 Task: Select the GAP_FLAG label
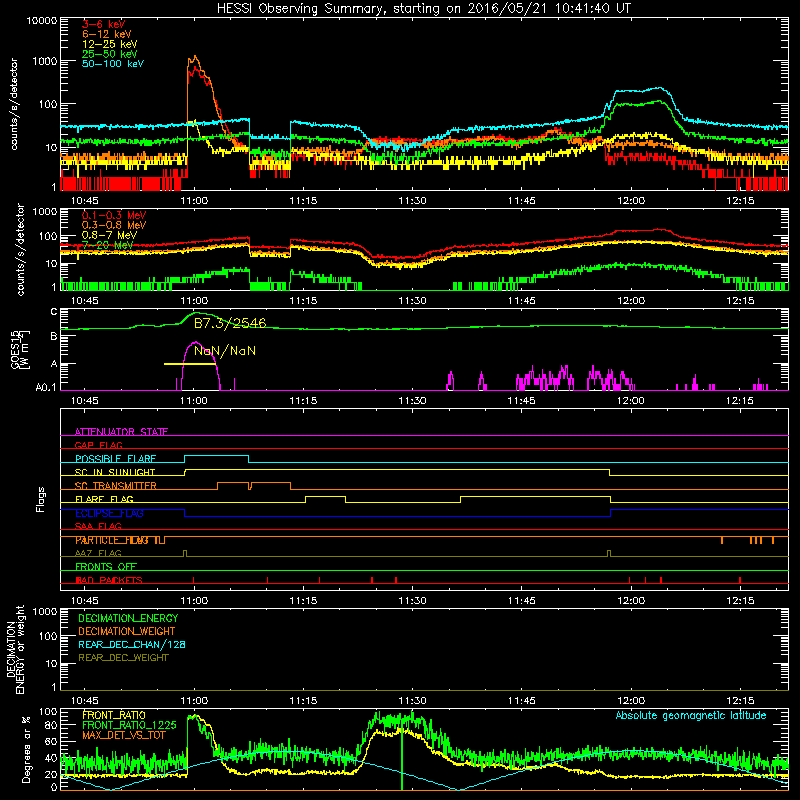pos(98,445)
